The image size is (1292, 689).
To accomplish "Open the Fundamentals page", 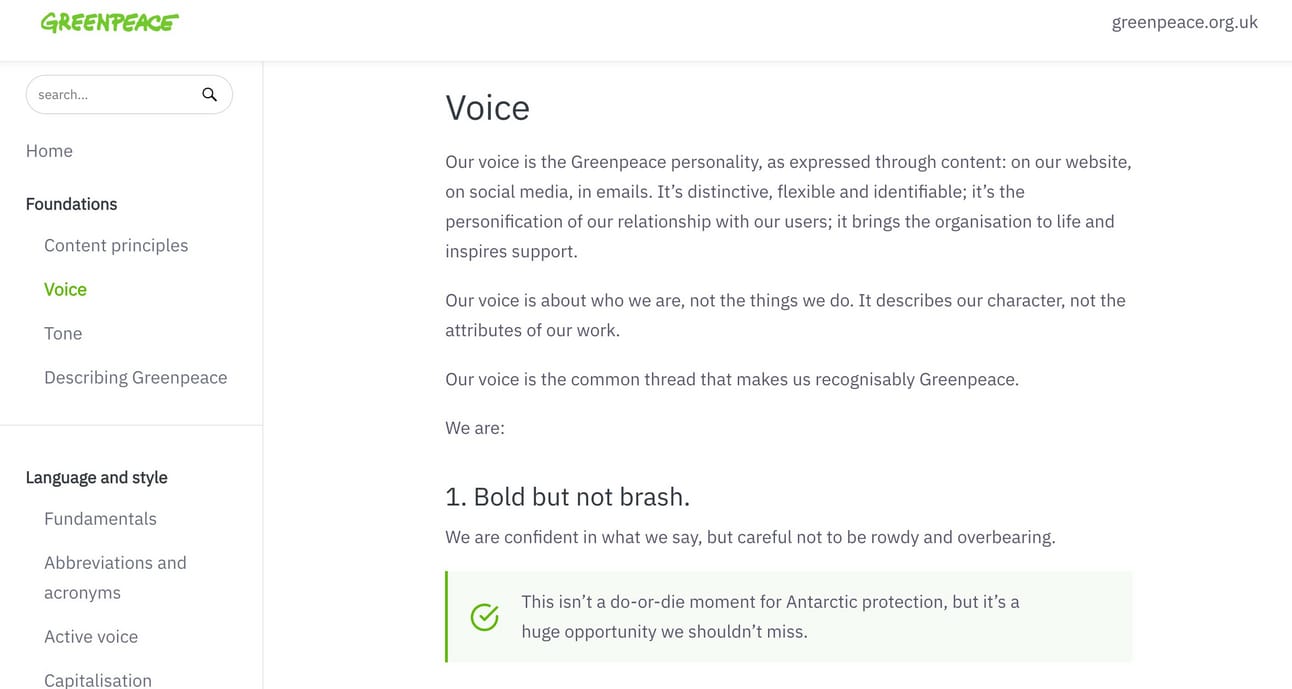I will tap(100, 518).
